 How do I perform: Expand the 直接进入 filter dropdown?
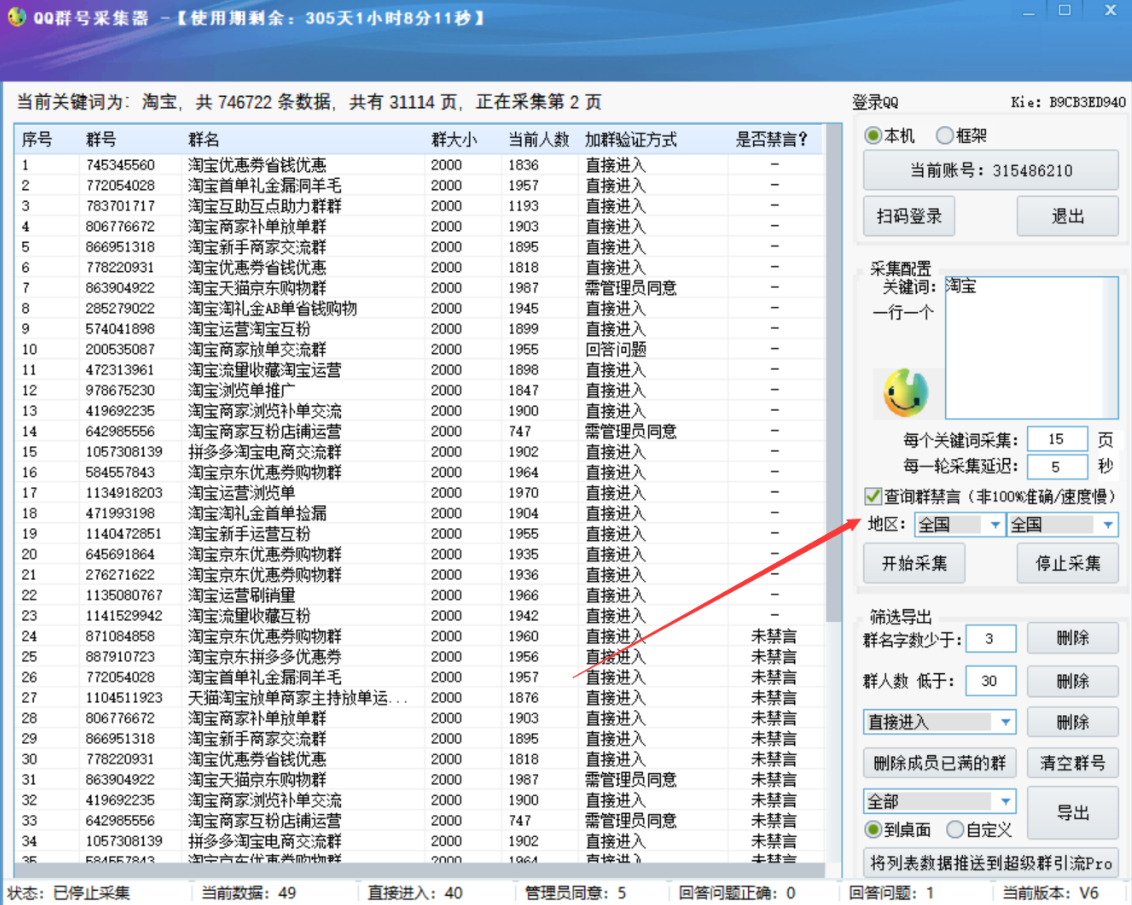[939, 722]
